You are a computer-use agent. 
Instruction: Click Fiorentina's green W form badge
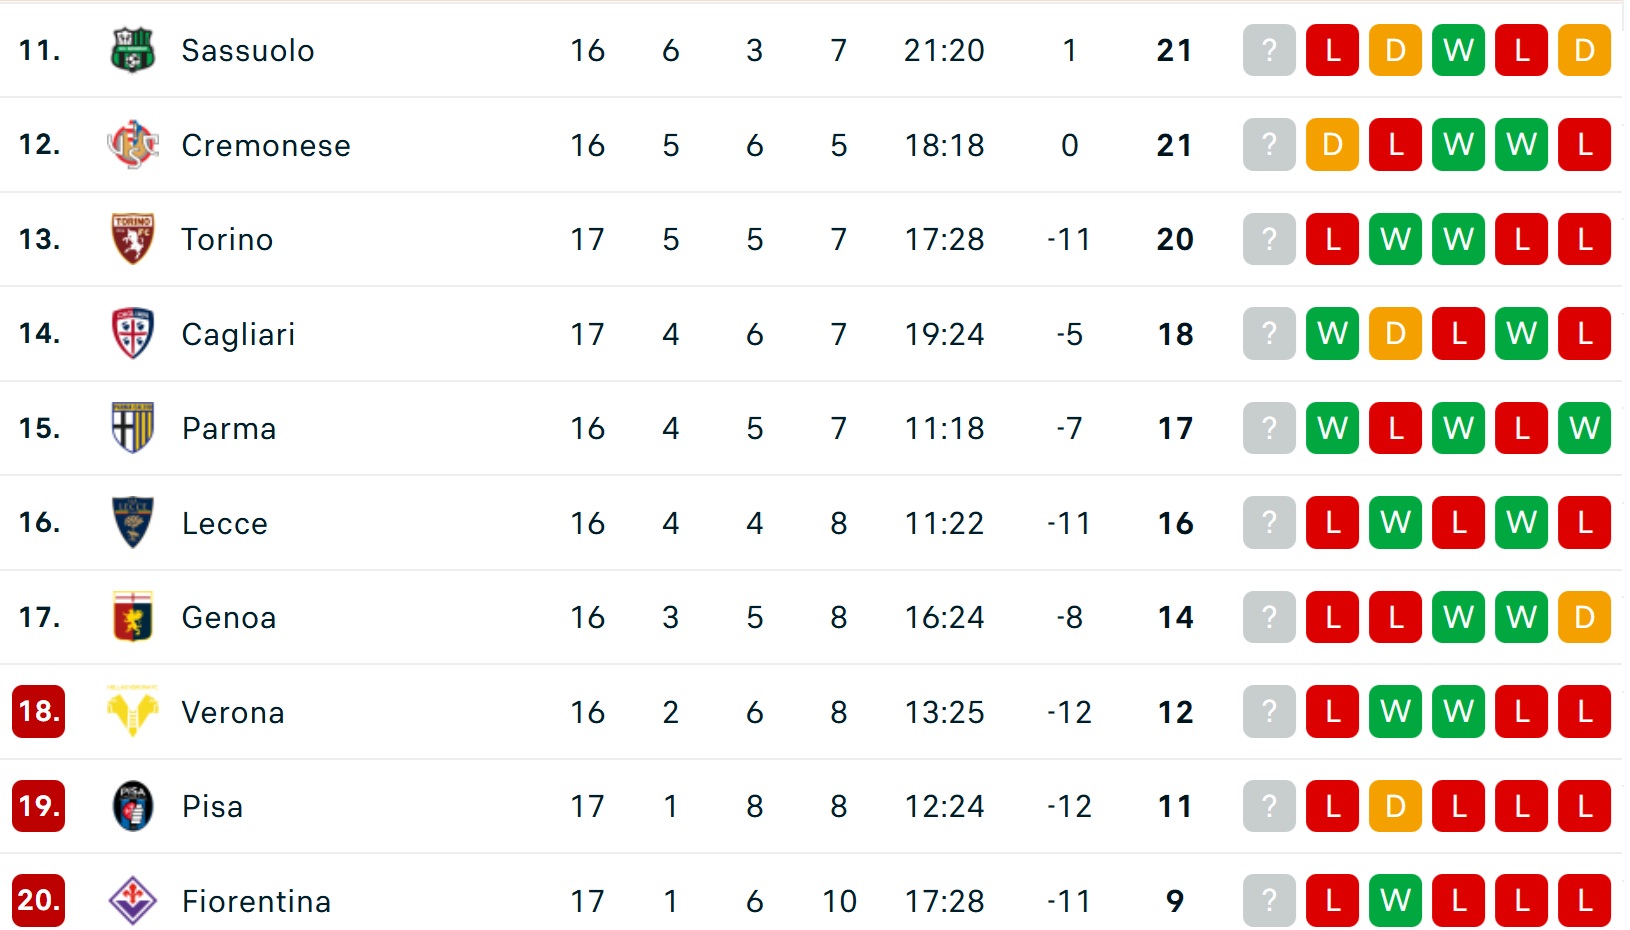click(x=1395, y=901)
